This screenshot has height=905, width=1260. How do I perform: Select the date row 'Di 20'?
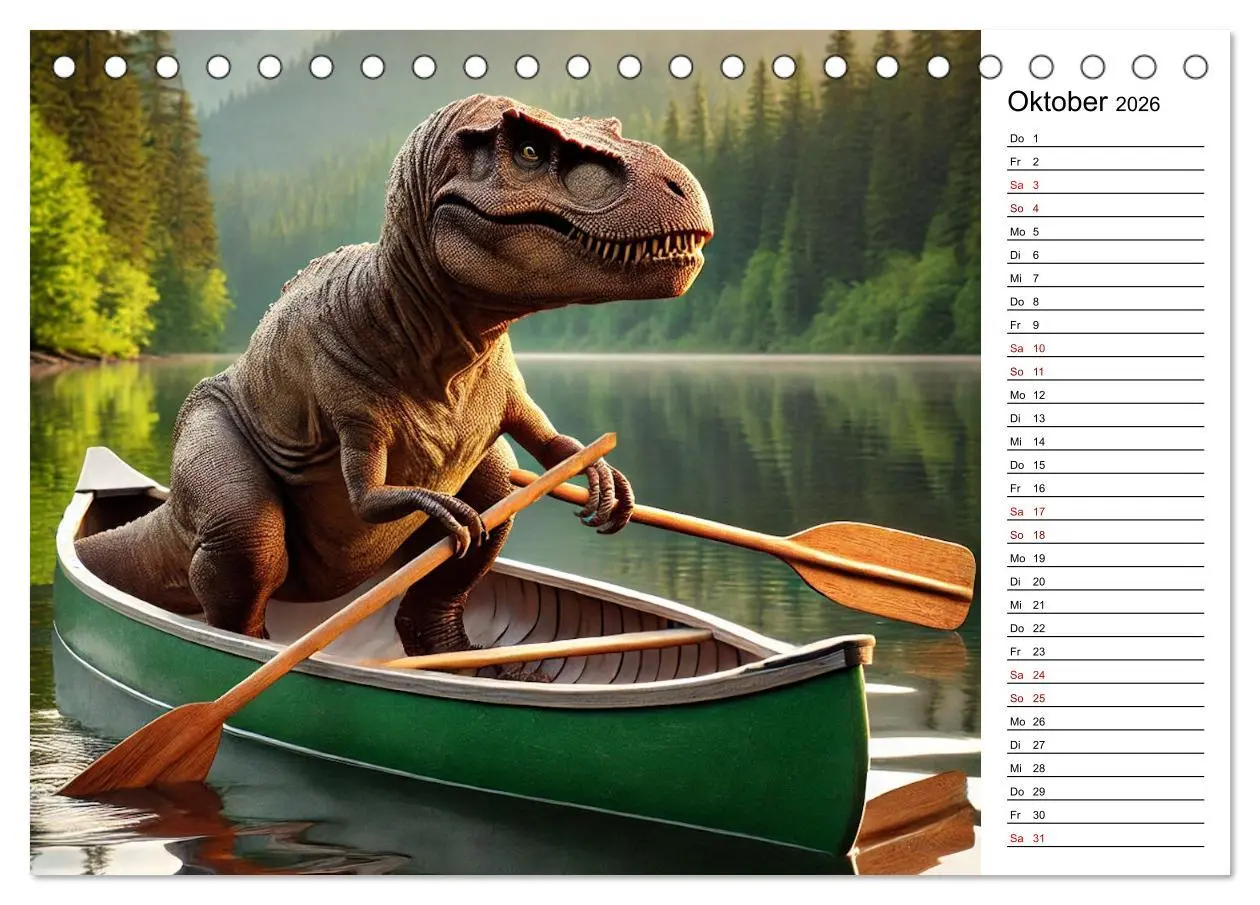click(1105, 581)
